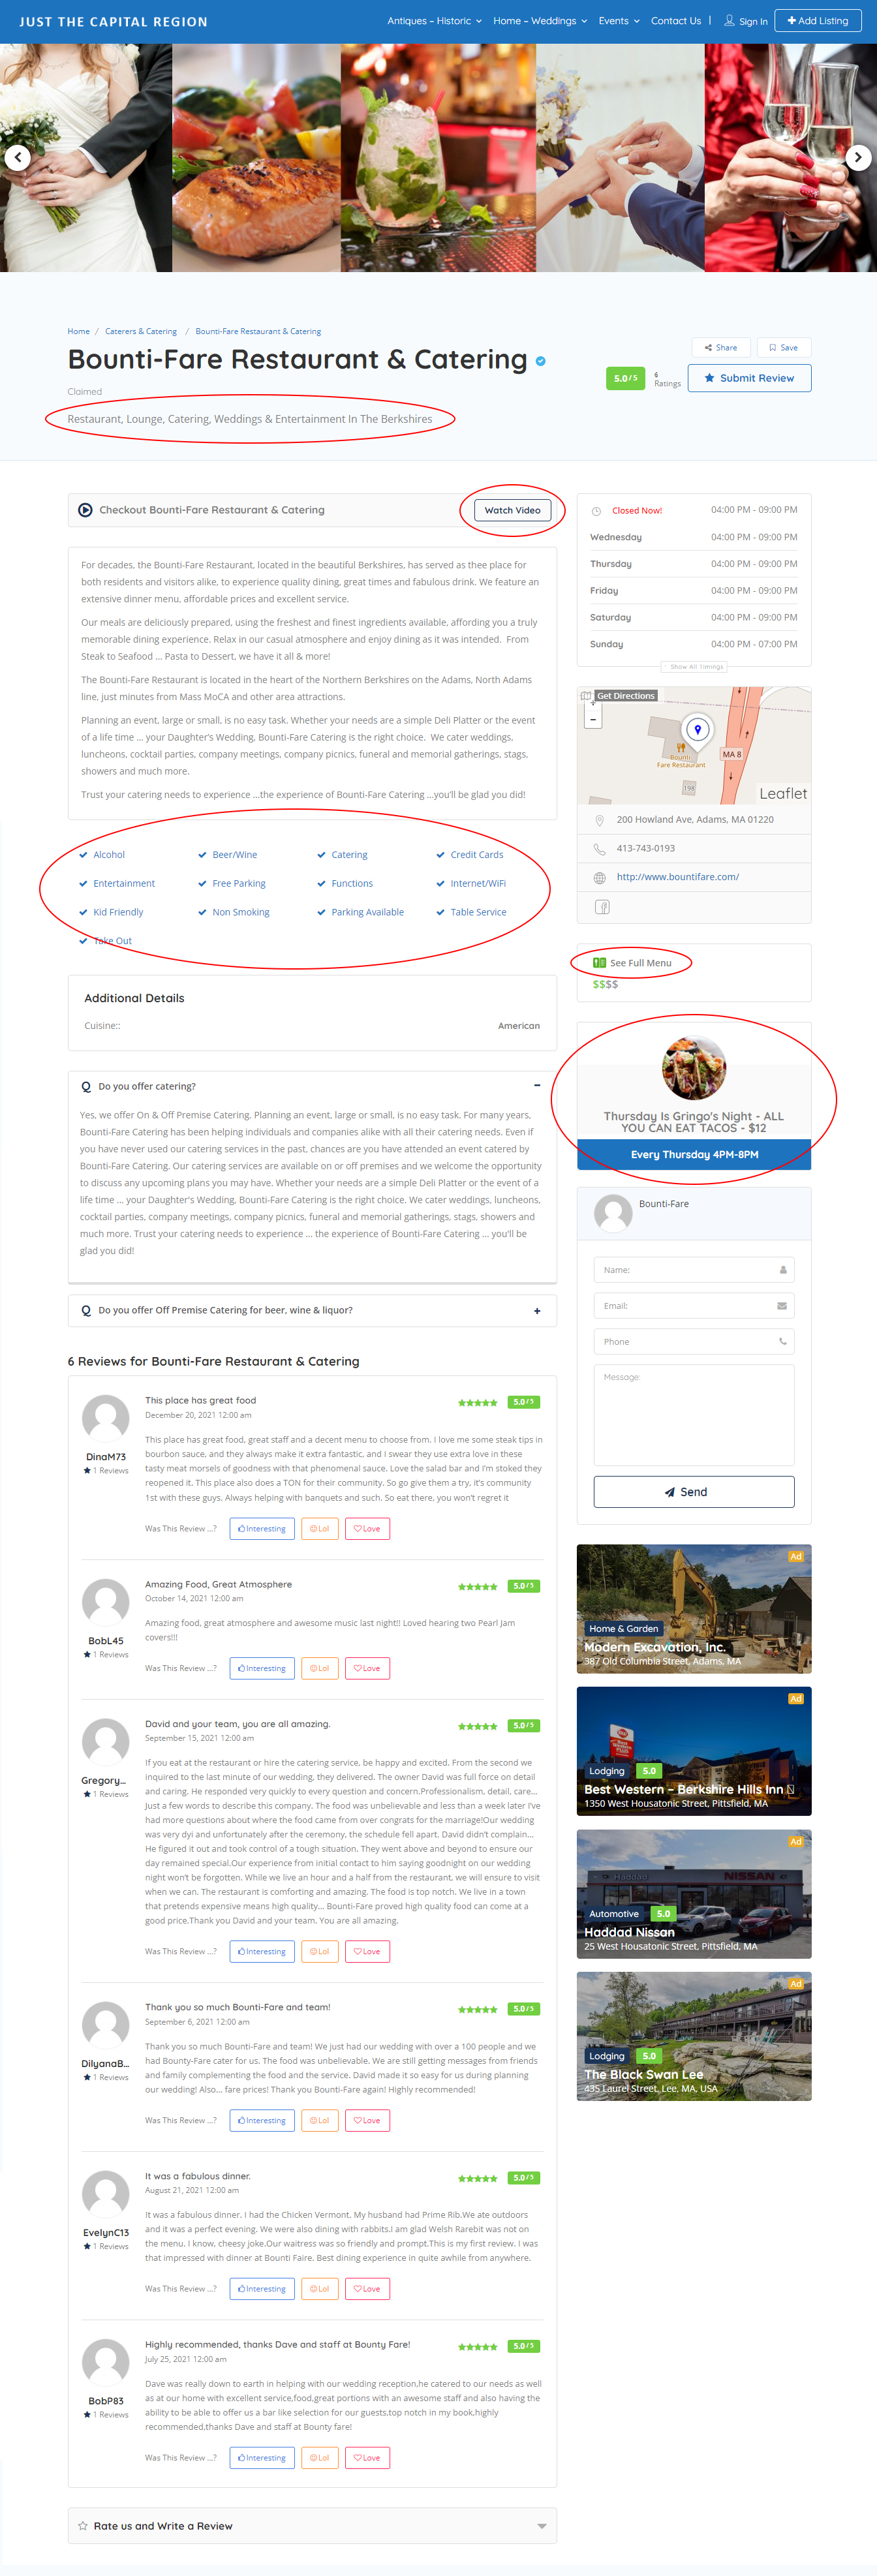Click Caterers & Catering breadcrumb link

coord(141,331)
